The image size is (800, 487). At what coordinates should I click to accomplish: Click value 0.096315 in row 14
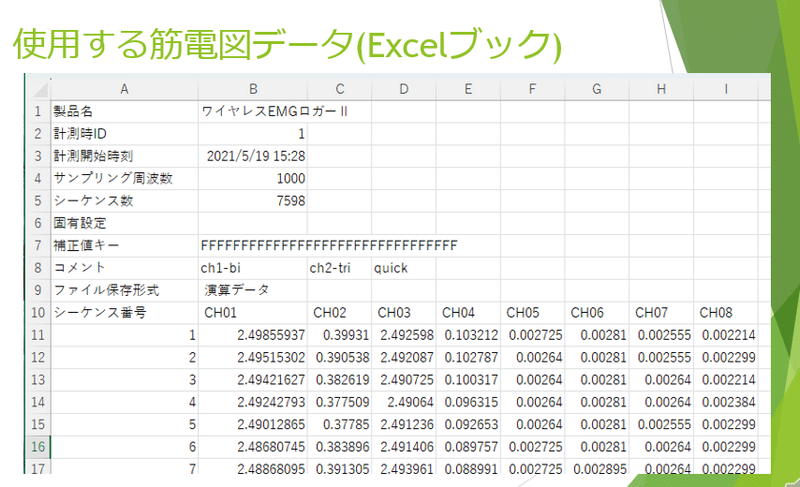pyautogui.click(x=468, y=402)
